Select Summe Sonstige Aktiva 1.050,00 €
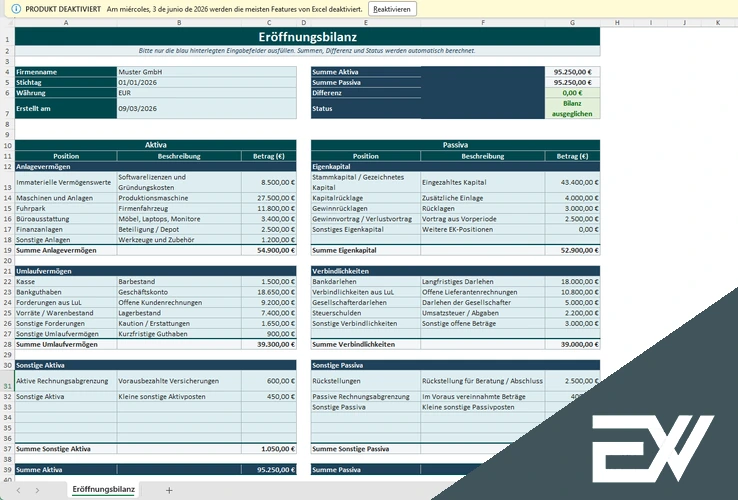This screenshot has width=738, height=500. point(269,449)
